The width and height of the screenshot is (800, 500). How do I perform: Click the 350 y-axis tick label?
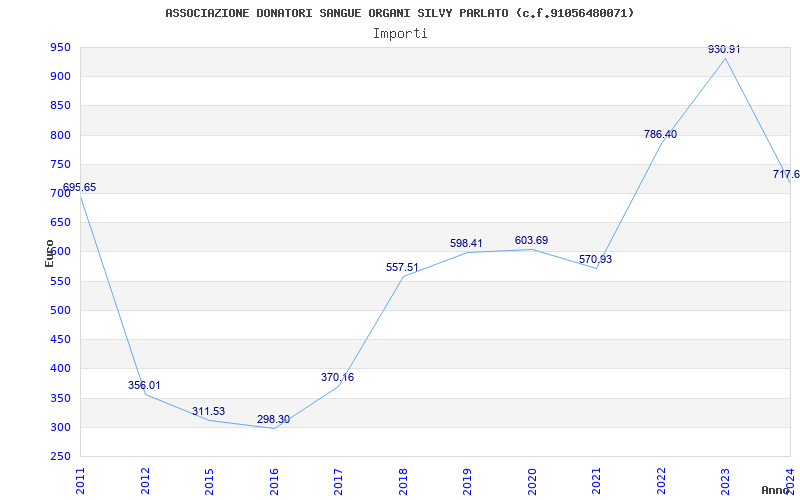tap(60, 398)
